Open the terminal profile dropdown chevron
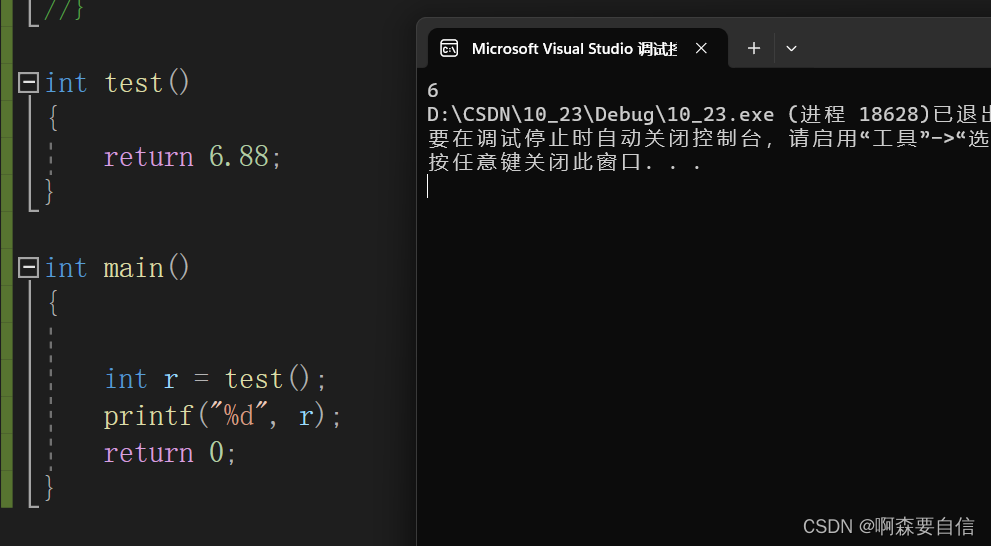The image size is (991, 546). point(791,49)
